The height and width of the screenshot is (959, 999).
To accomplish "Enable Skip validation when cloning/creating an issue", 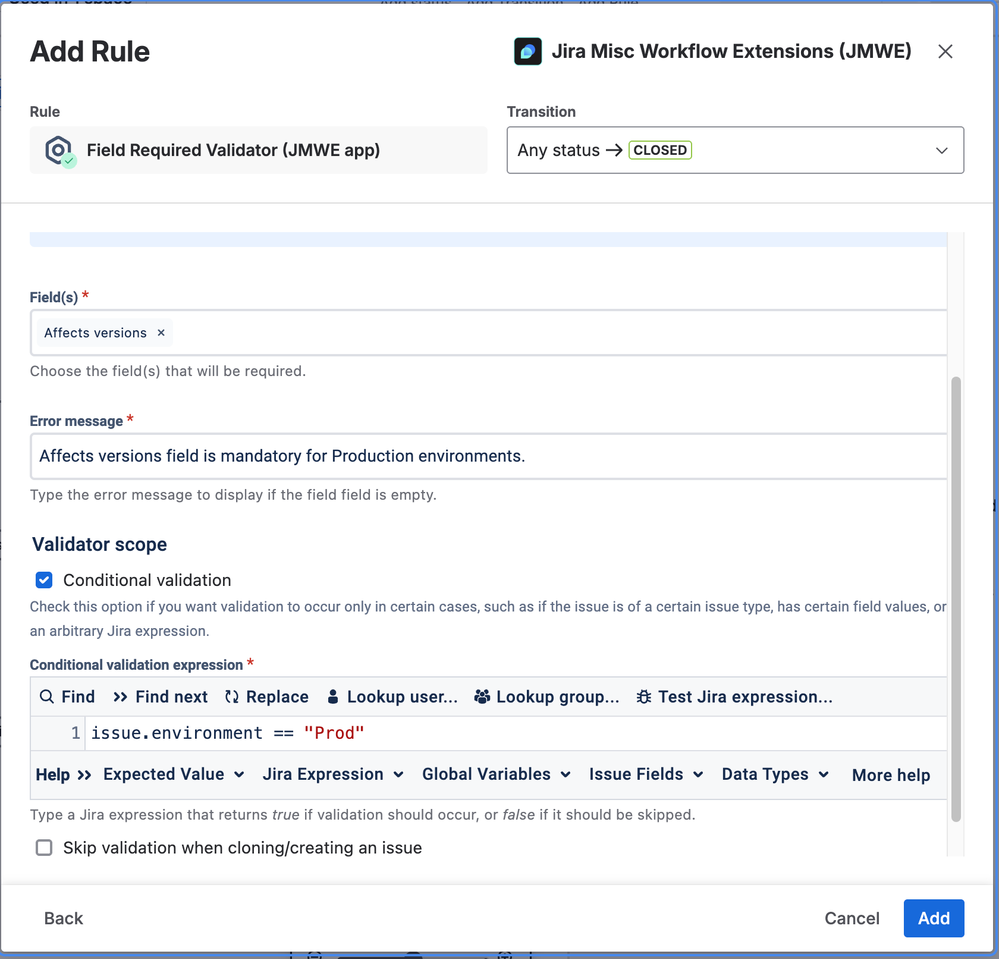I will pos(44,847).
